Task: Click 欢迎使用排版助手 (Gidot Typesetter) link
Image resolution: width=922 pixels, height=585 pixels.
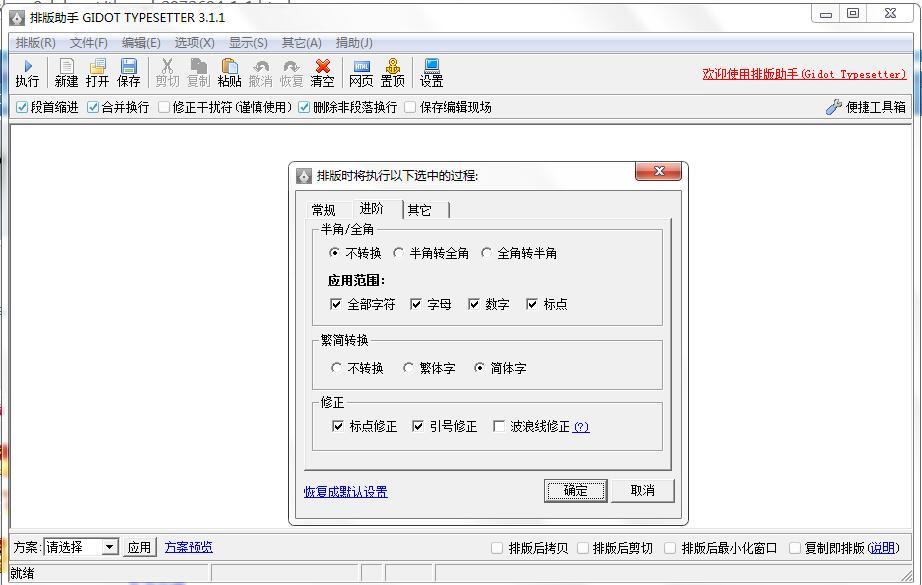Action: pyautogui.click(x=804, y=74)
